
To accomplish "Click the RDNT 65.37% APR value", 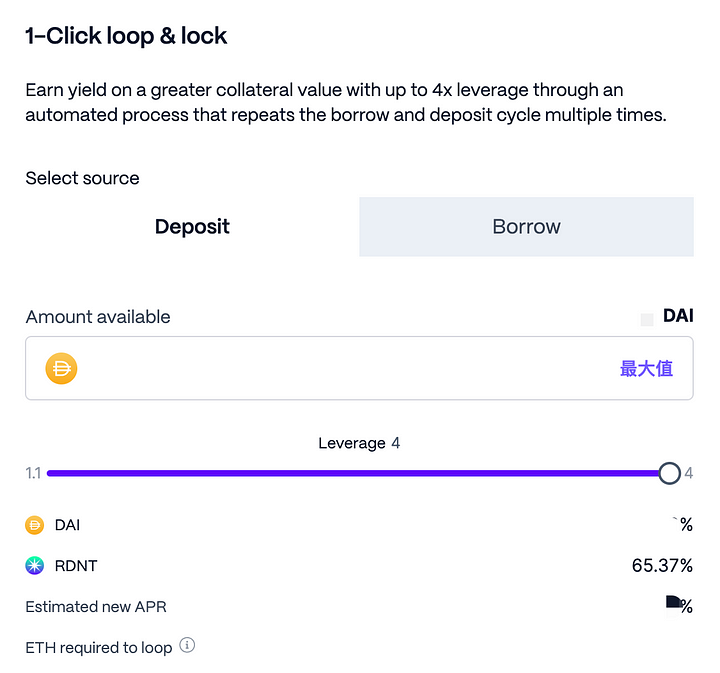I will point(662,566).
